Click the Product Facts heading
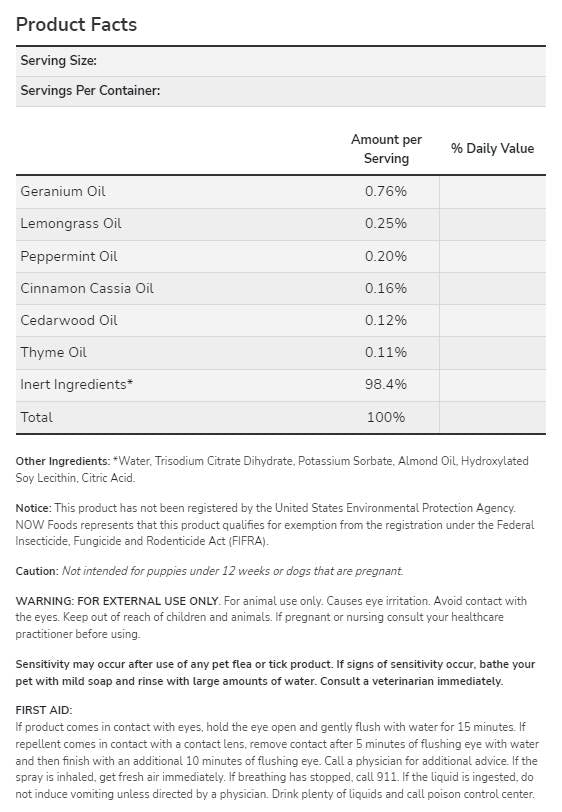The width and height of the screenshot is (562, 812). click(76, 24)
